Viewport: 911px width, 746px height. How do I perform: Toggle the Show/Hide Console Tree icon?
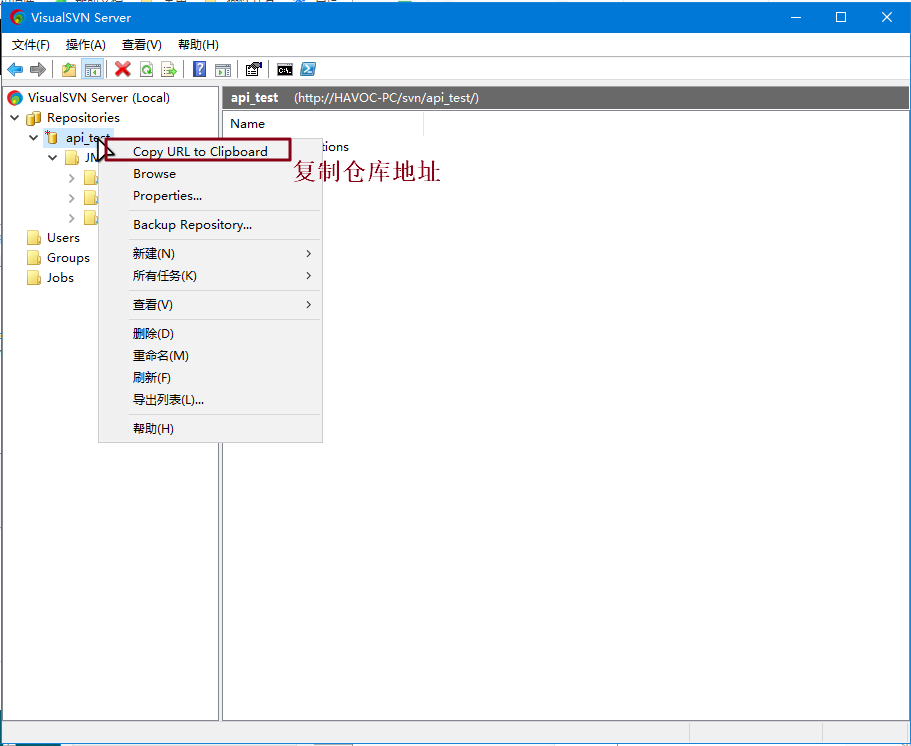[93, 70]
